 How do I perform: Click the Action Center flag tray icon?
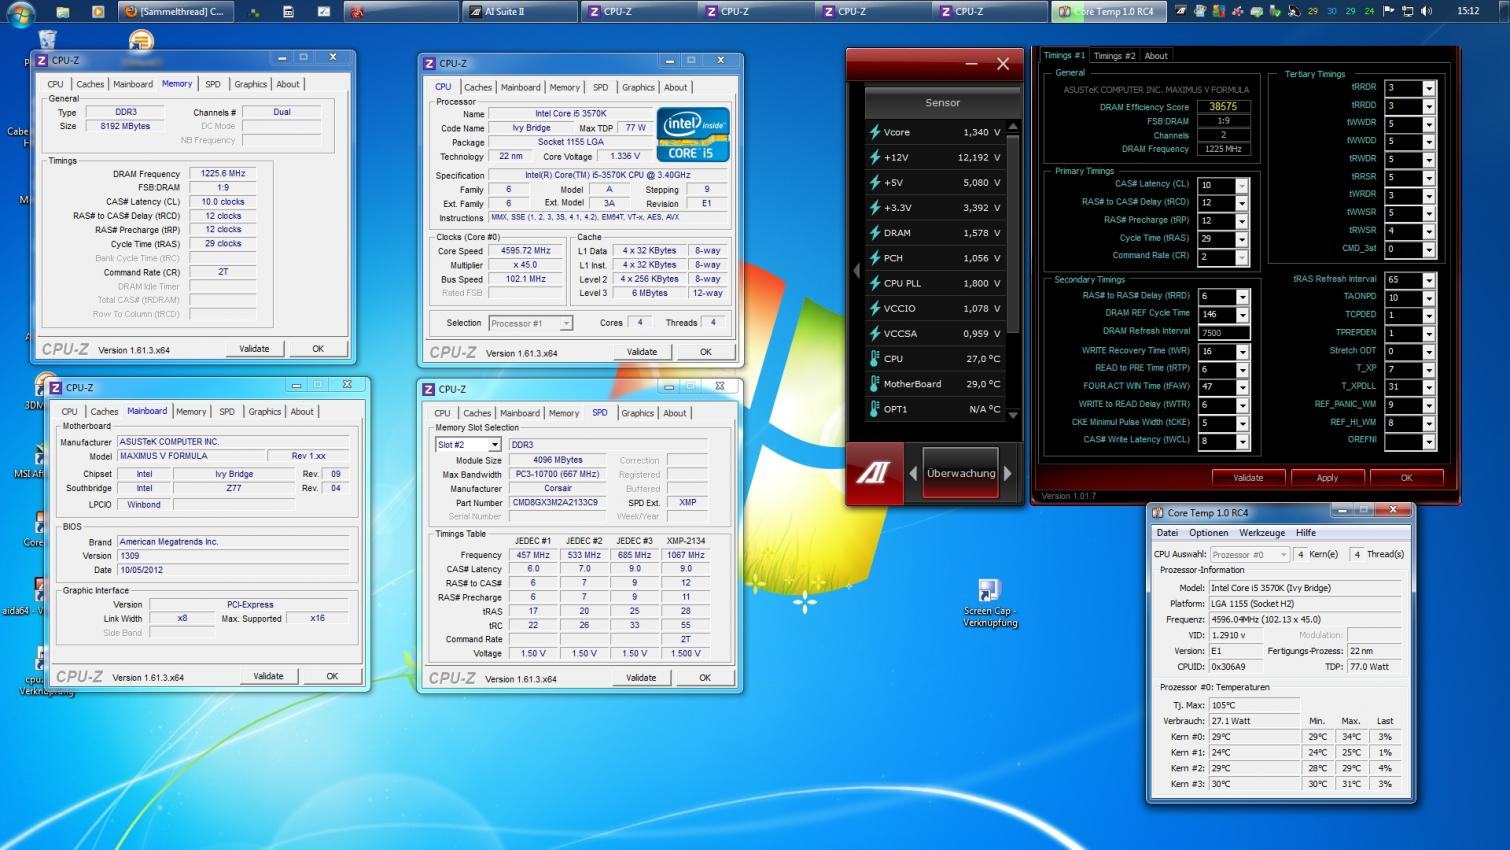coord(1389,11)
